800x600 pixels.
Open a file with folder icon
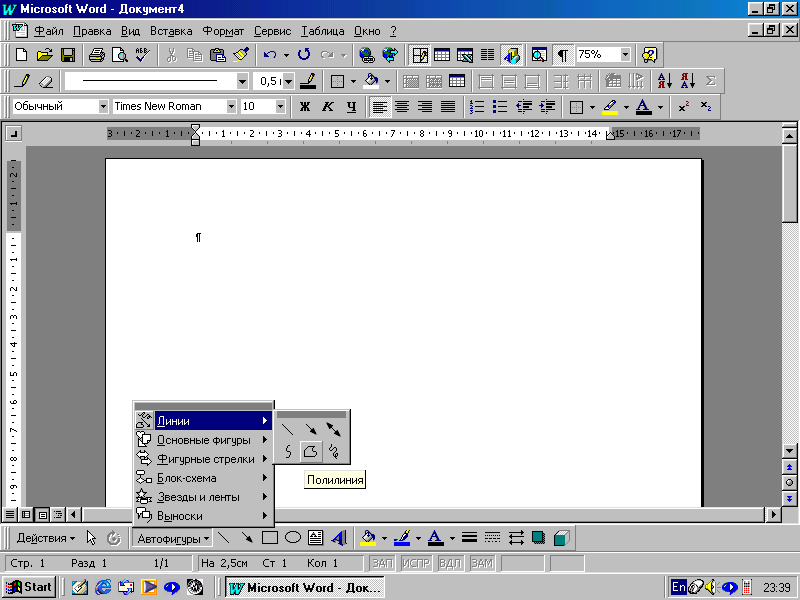44,55
